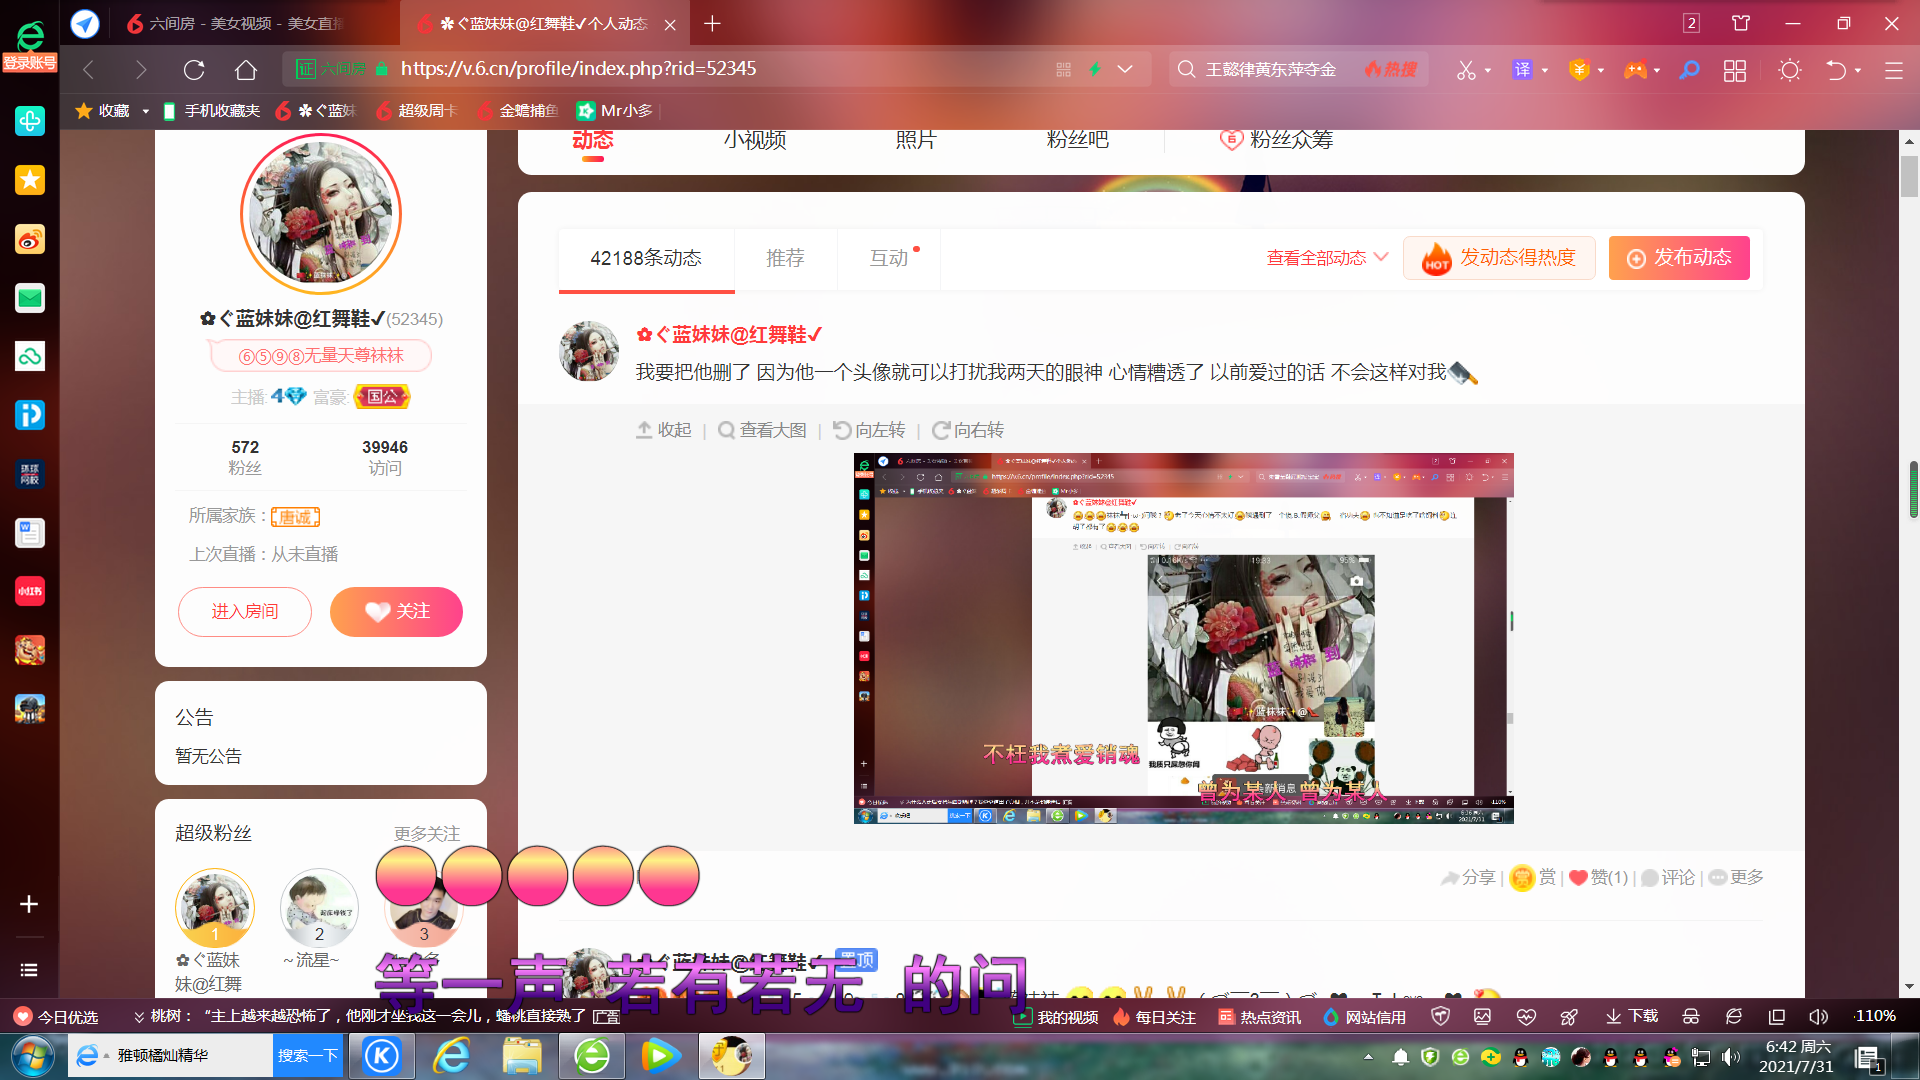This screenshot has height=1080, width=1920.
Task: Click the 查看全部动态 dropdown
Action: tap(1327, 258)
